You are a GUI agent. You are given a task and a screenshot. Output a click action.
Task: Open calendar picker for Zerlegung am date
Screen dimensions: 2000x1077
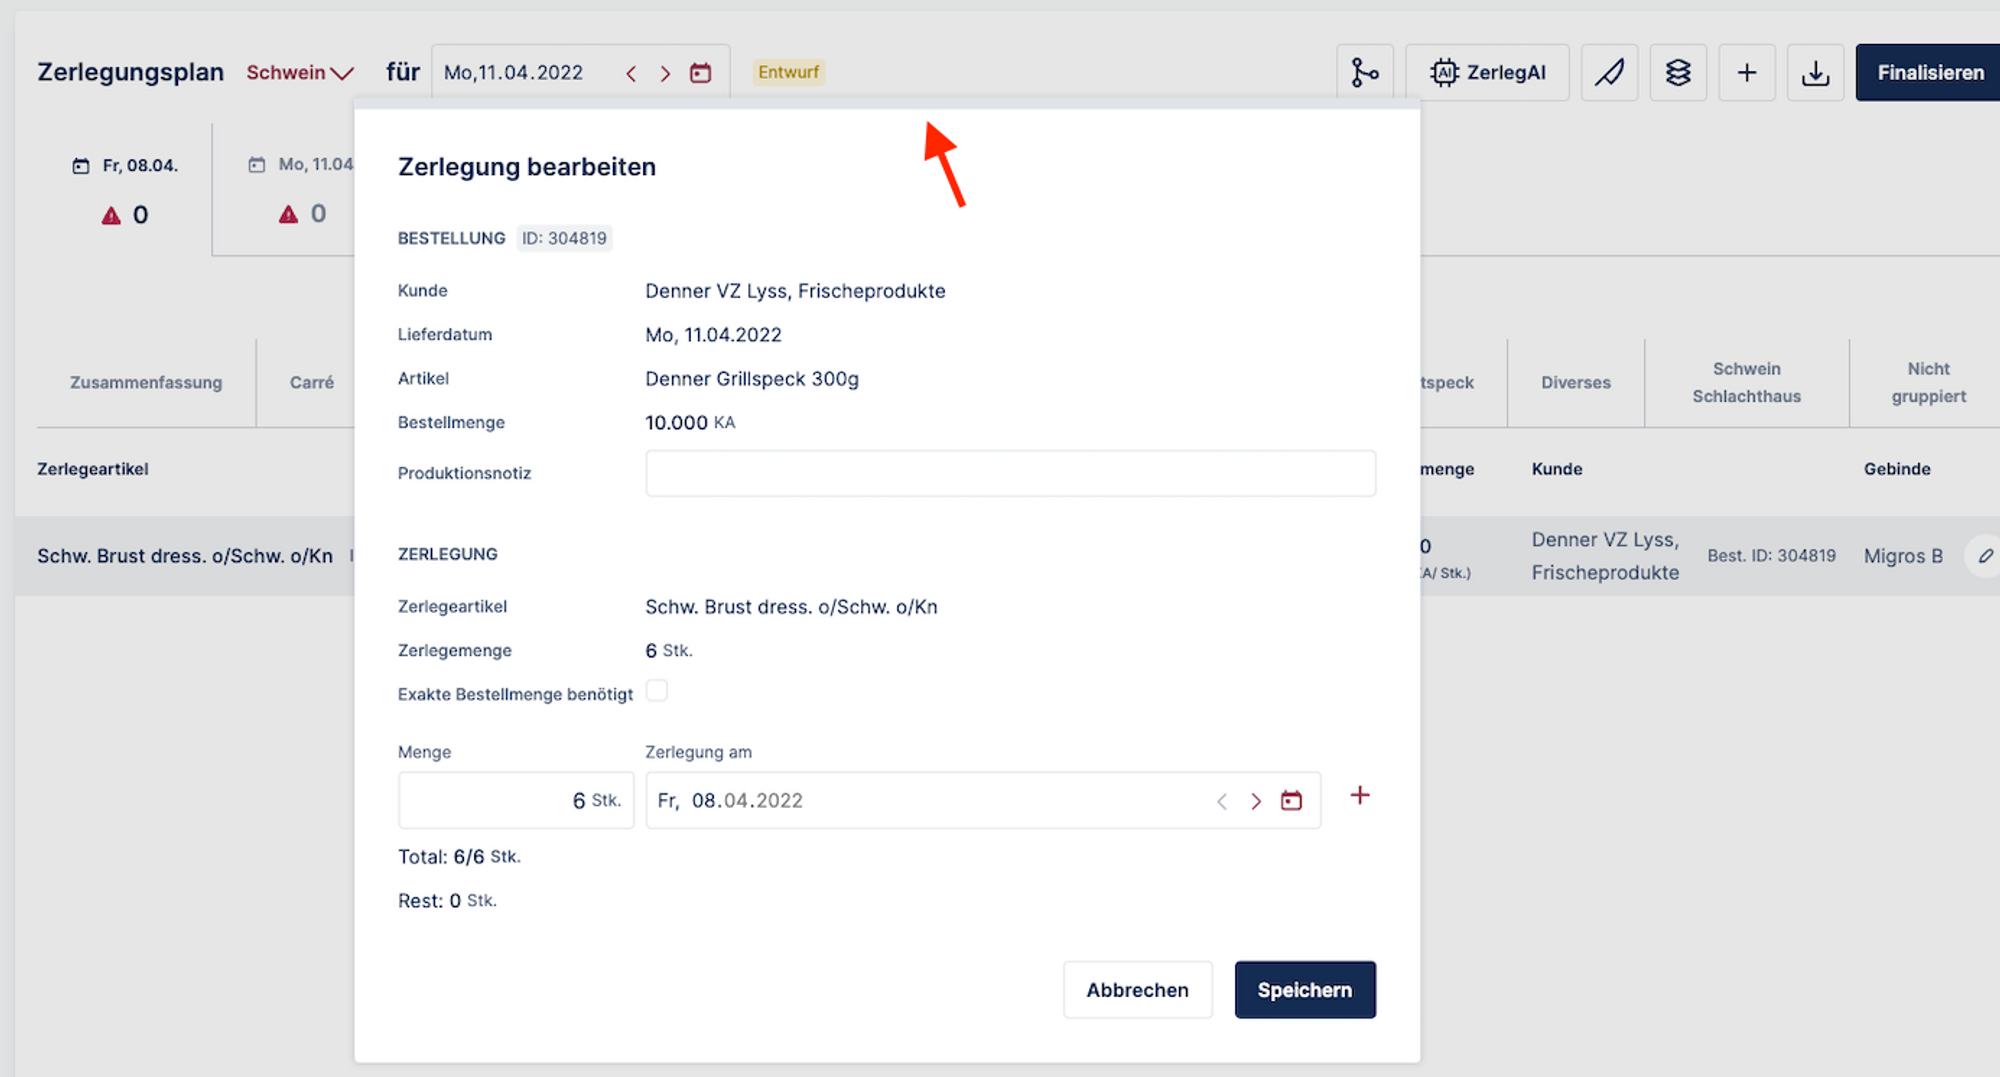point(1291,801)
